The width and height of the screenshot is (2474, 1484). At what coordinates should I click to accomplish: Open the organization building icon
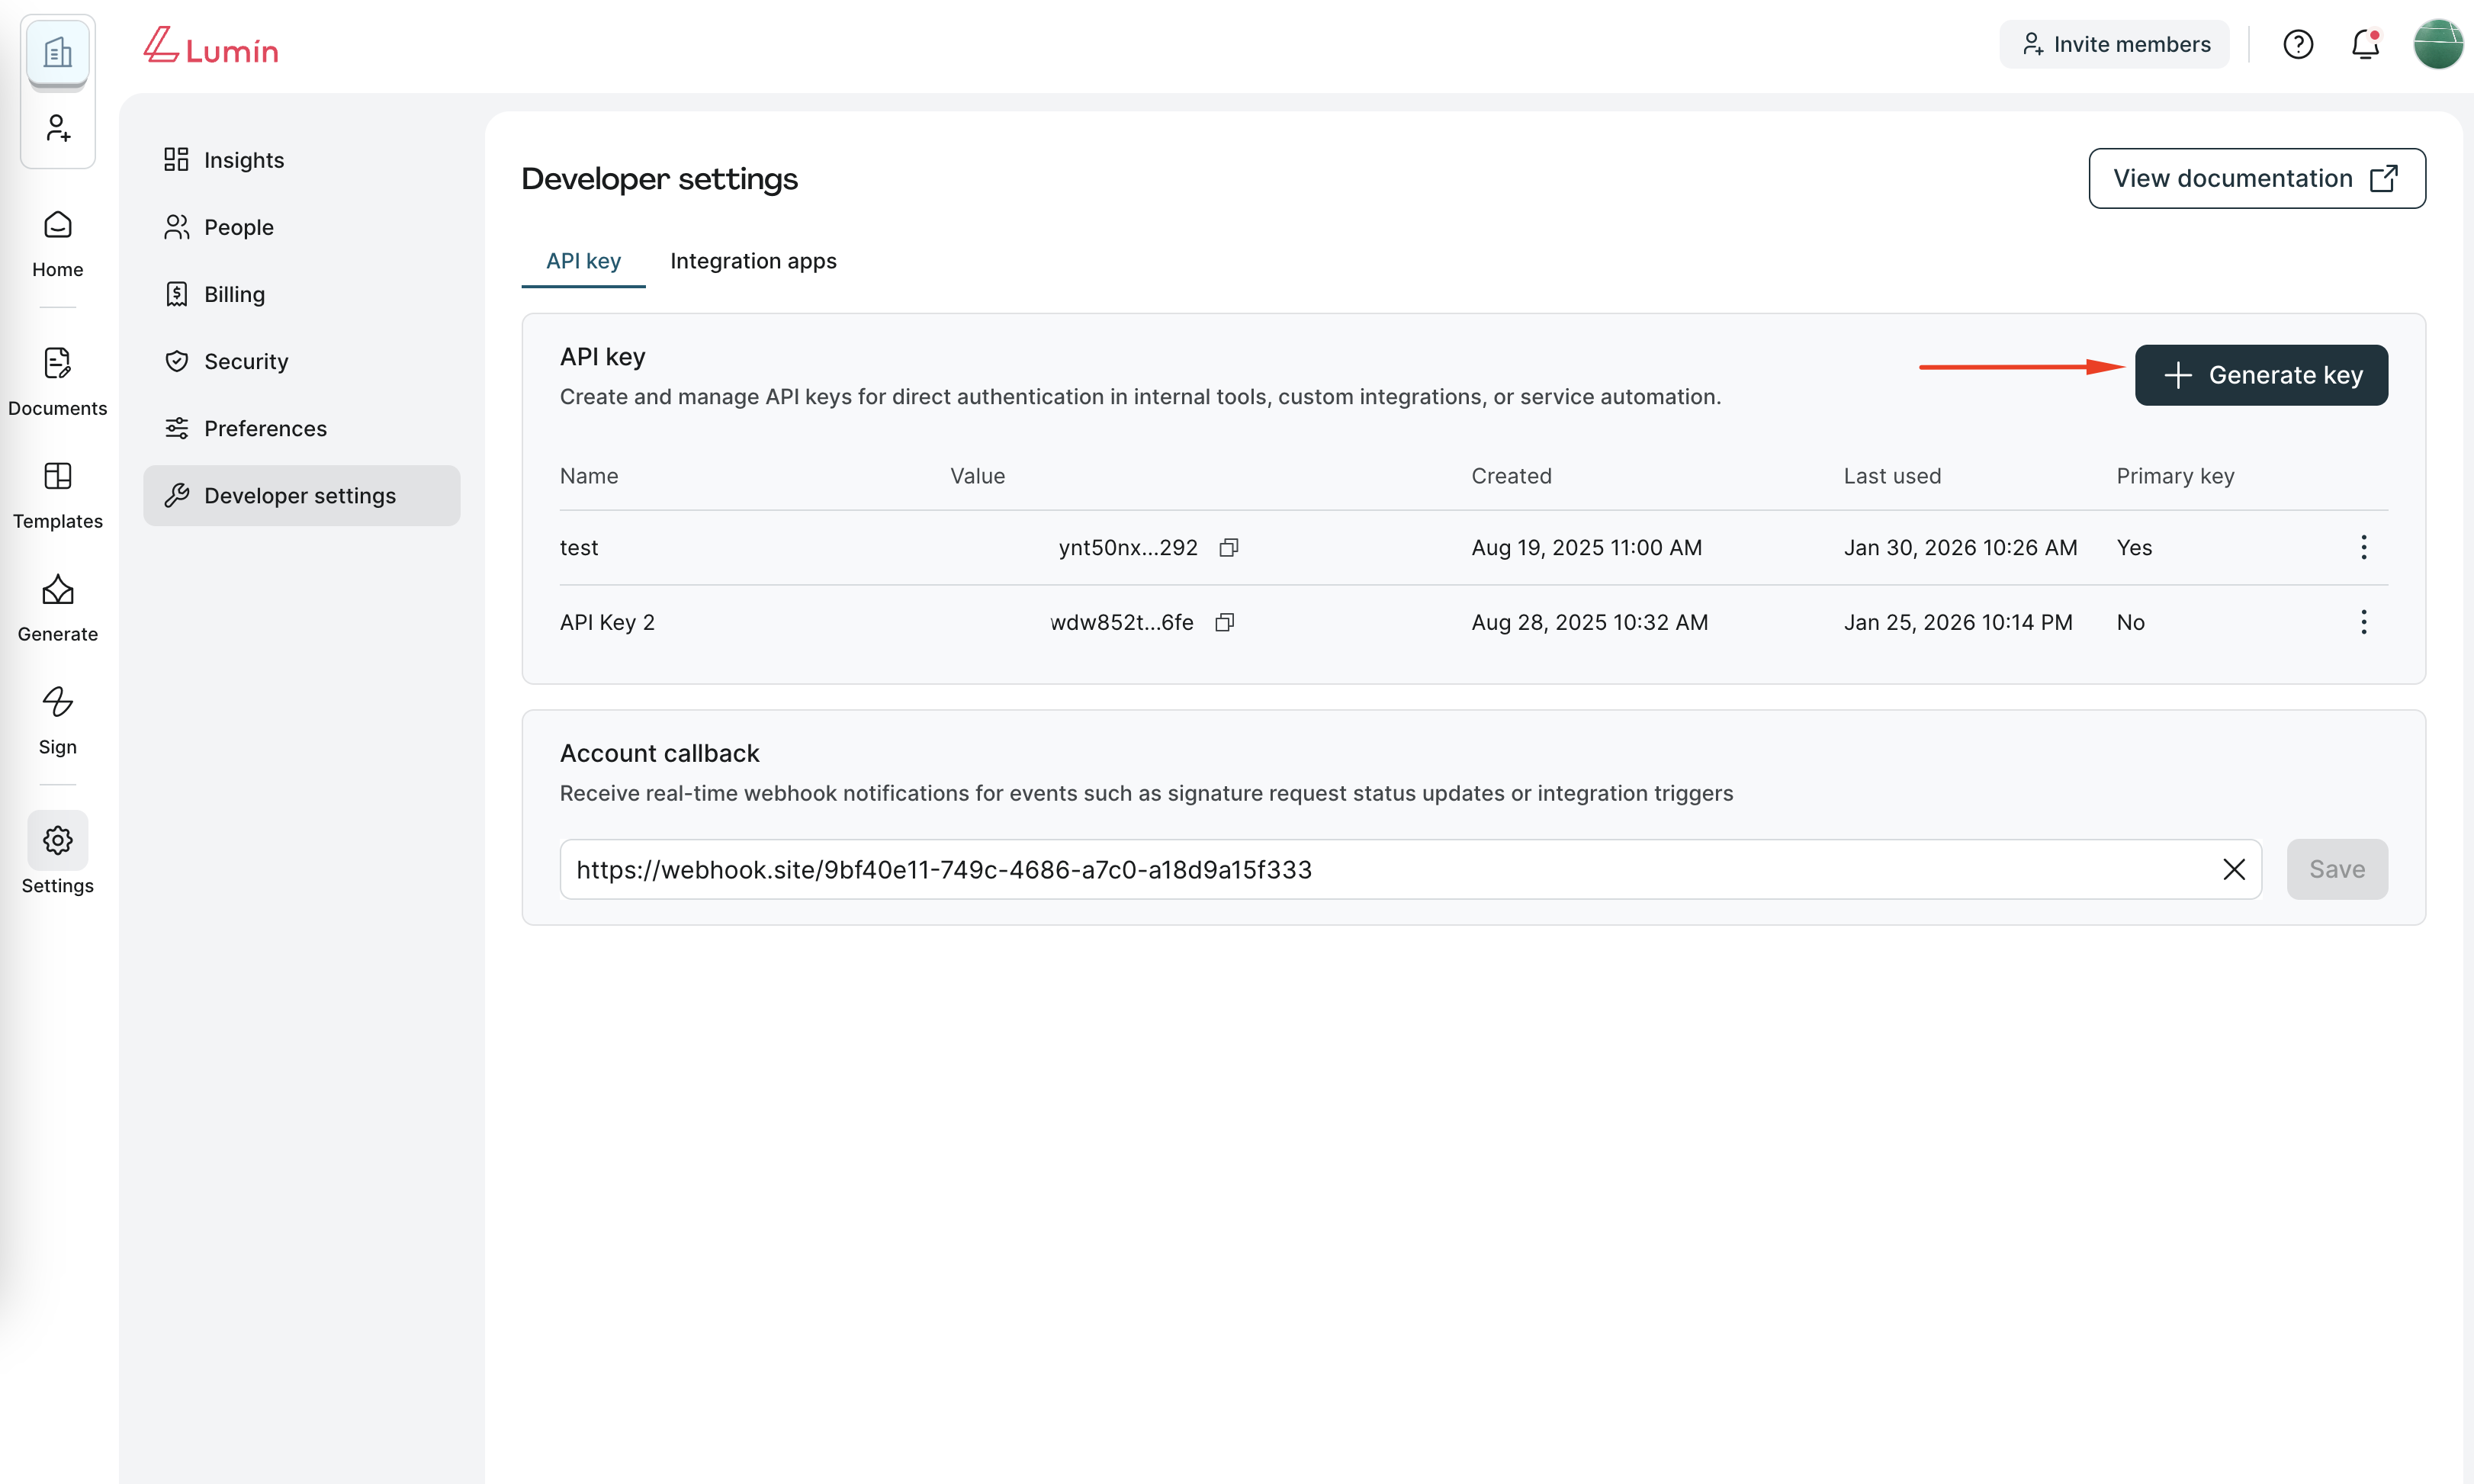58,52
